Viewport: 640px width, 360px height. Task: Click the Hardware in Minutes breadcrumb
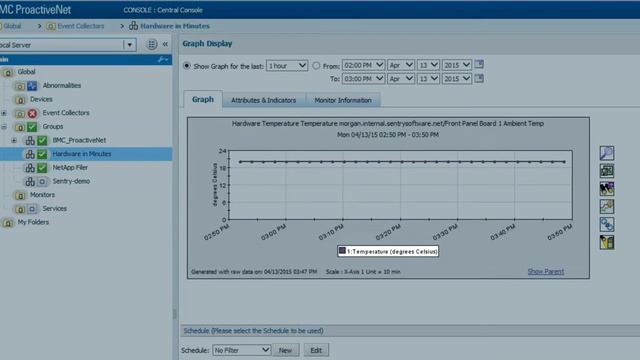coord(175,26)
